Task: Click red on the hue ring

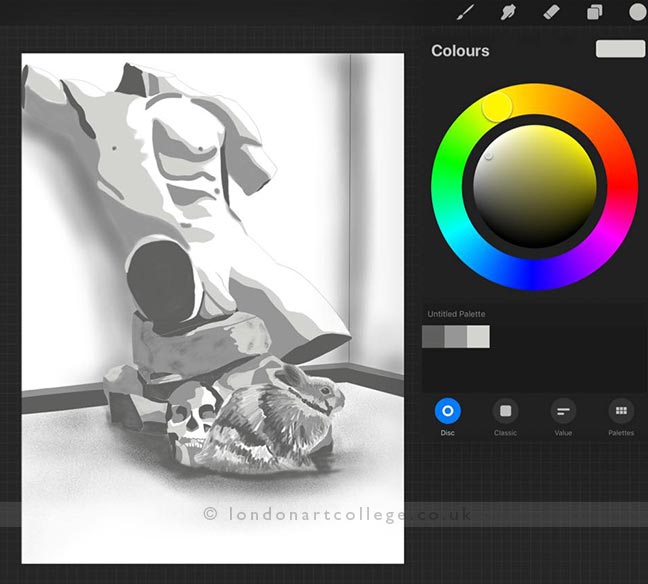Action: tap(622, 187)
